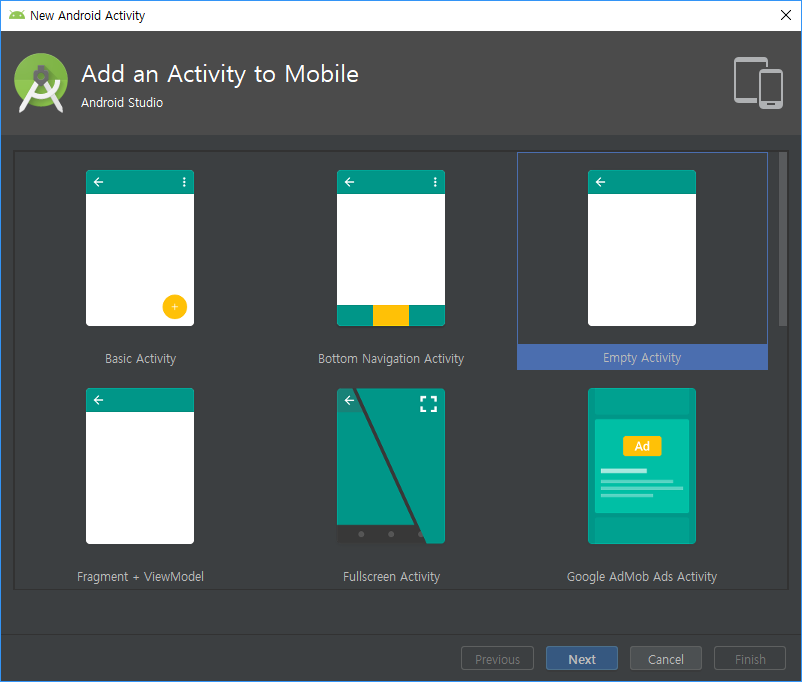Click the highlighted Empty Activity label
Image resolution: width=802 pixels, height=682 pixels.
tap(642, 358)
